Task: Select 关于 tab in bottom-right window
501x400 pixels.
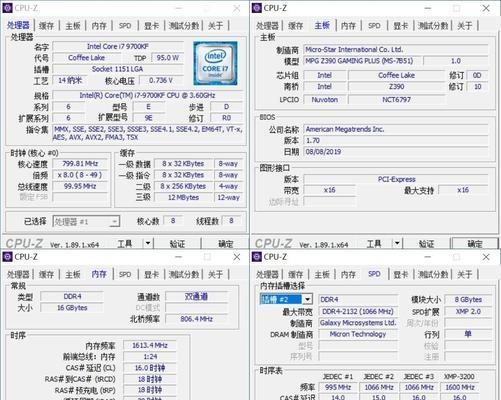Action: [465, 274]
